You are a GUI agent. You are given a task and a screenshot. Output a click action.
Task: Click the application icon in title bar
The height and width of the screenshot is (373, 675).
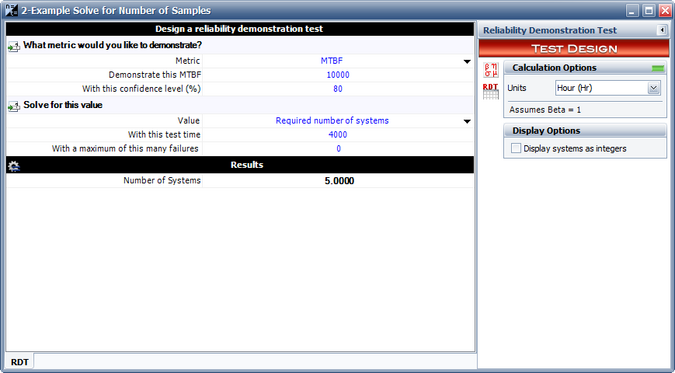[11, 10]
